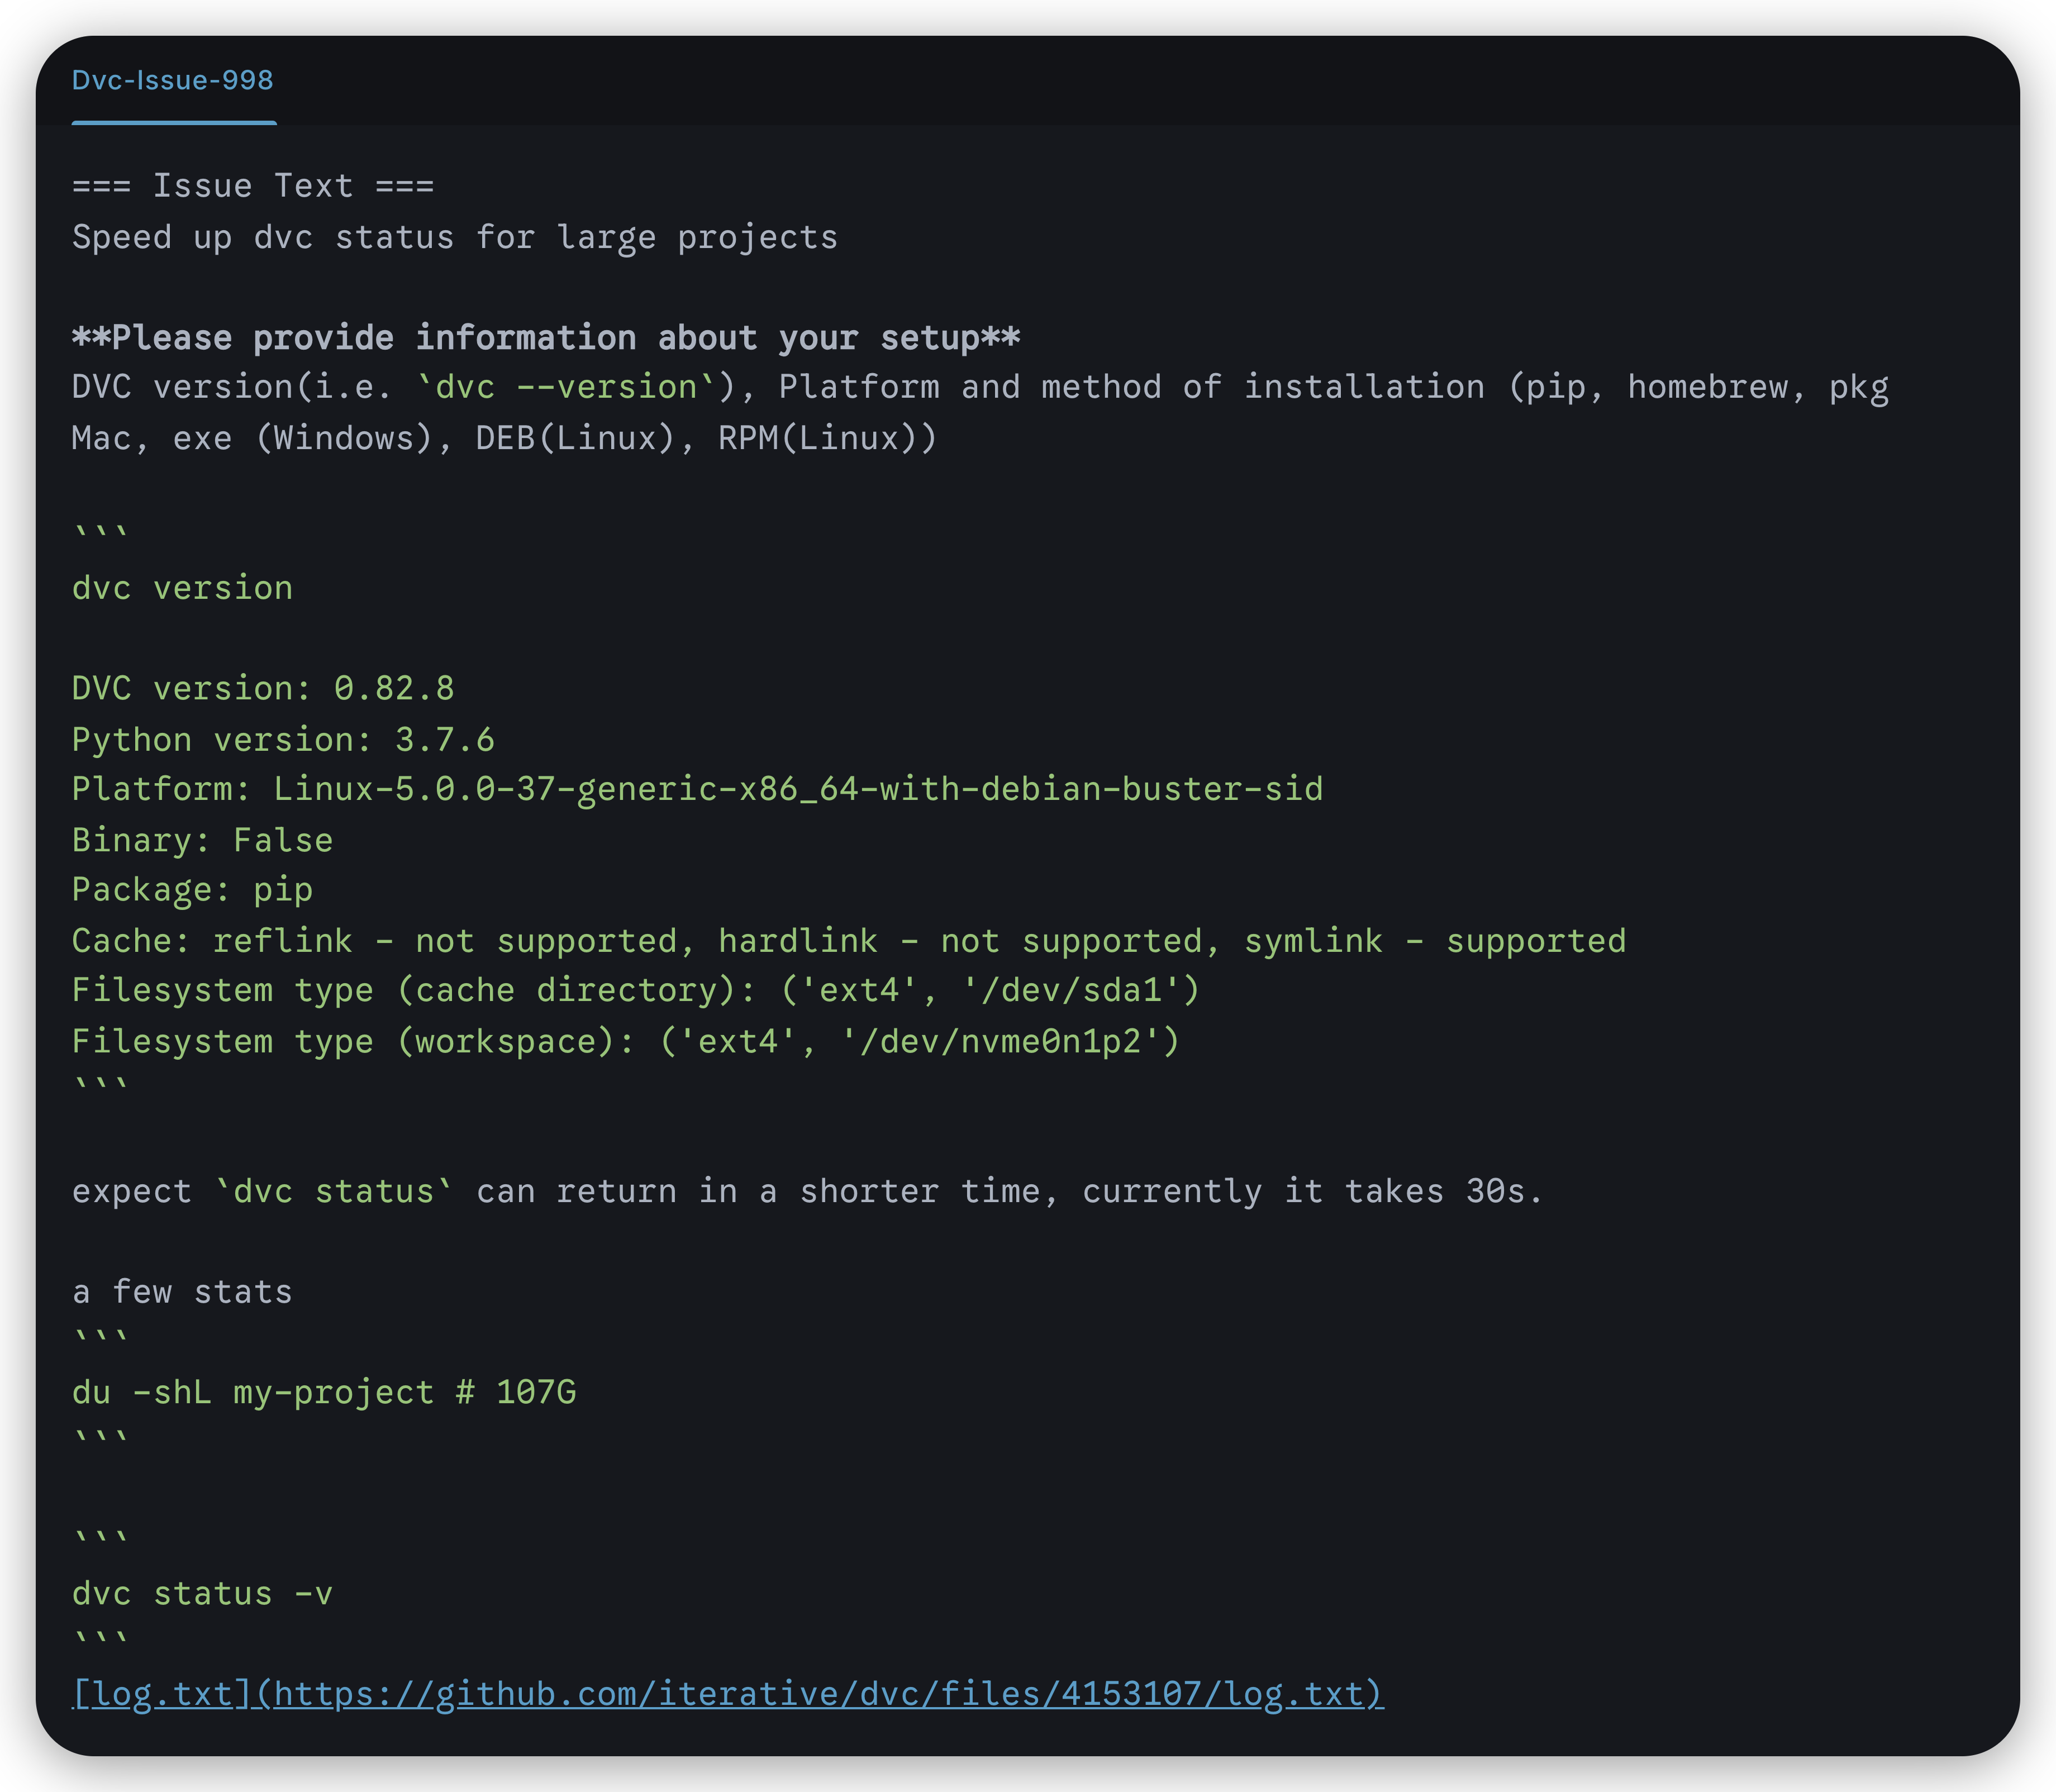2056x1792 pixels.
Task: Click the inline code 'dvc --version'
Action: (x=566, y=387)
